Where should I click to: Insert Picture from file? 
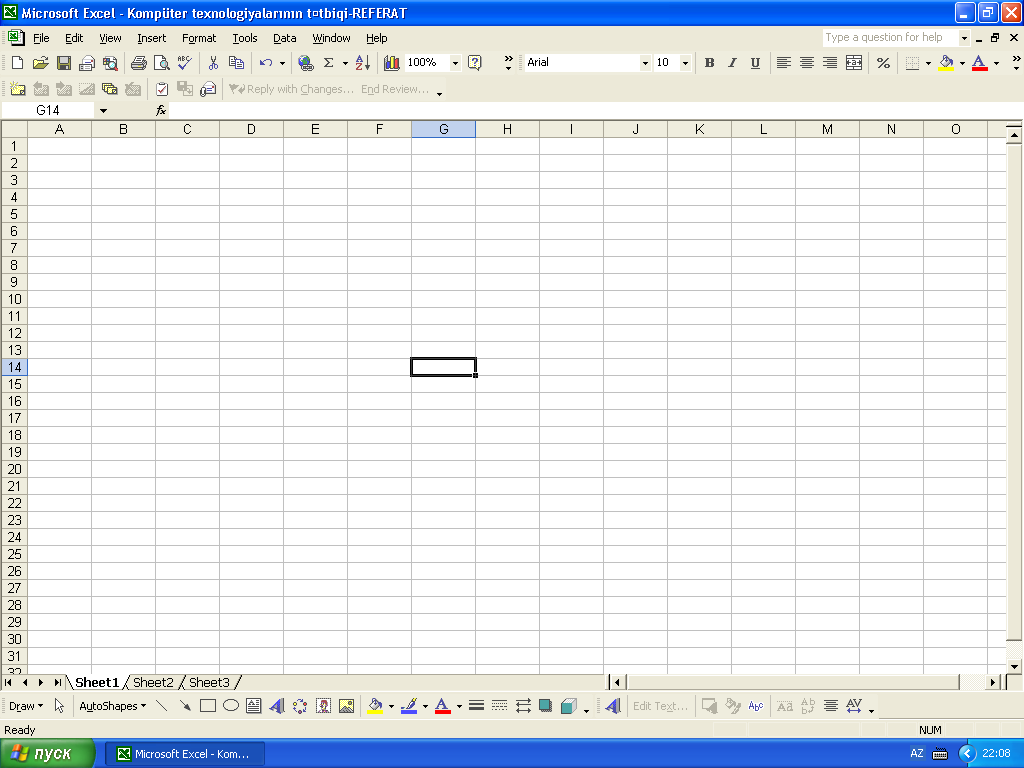tap(346, 706)
